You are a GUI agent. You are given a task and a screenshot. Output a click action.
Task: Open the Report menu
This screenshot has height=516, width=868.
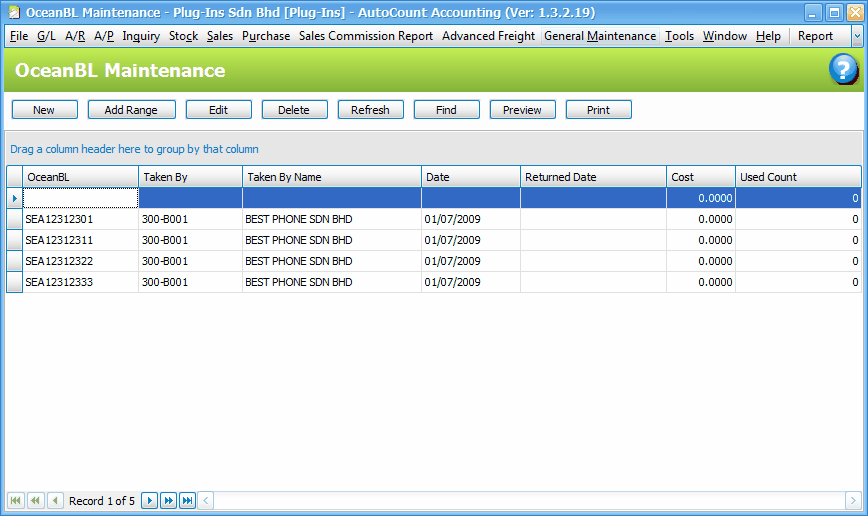click(x=815, y=36)
